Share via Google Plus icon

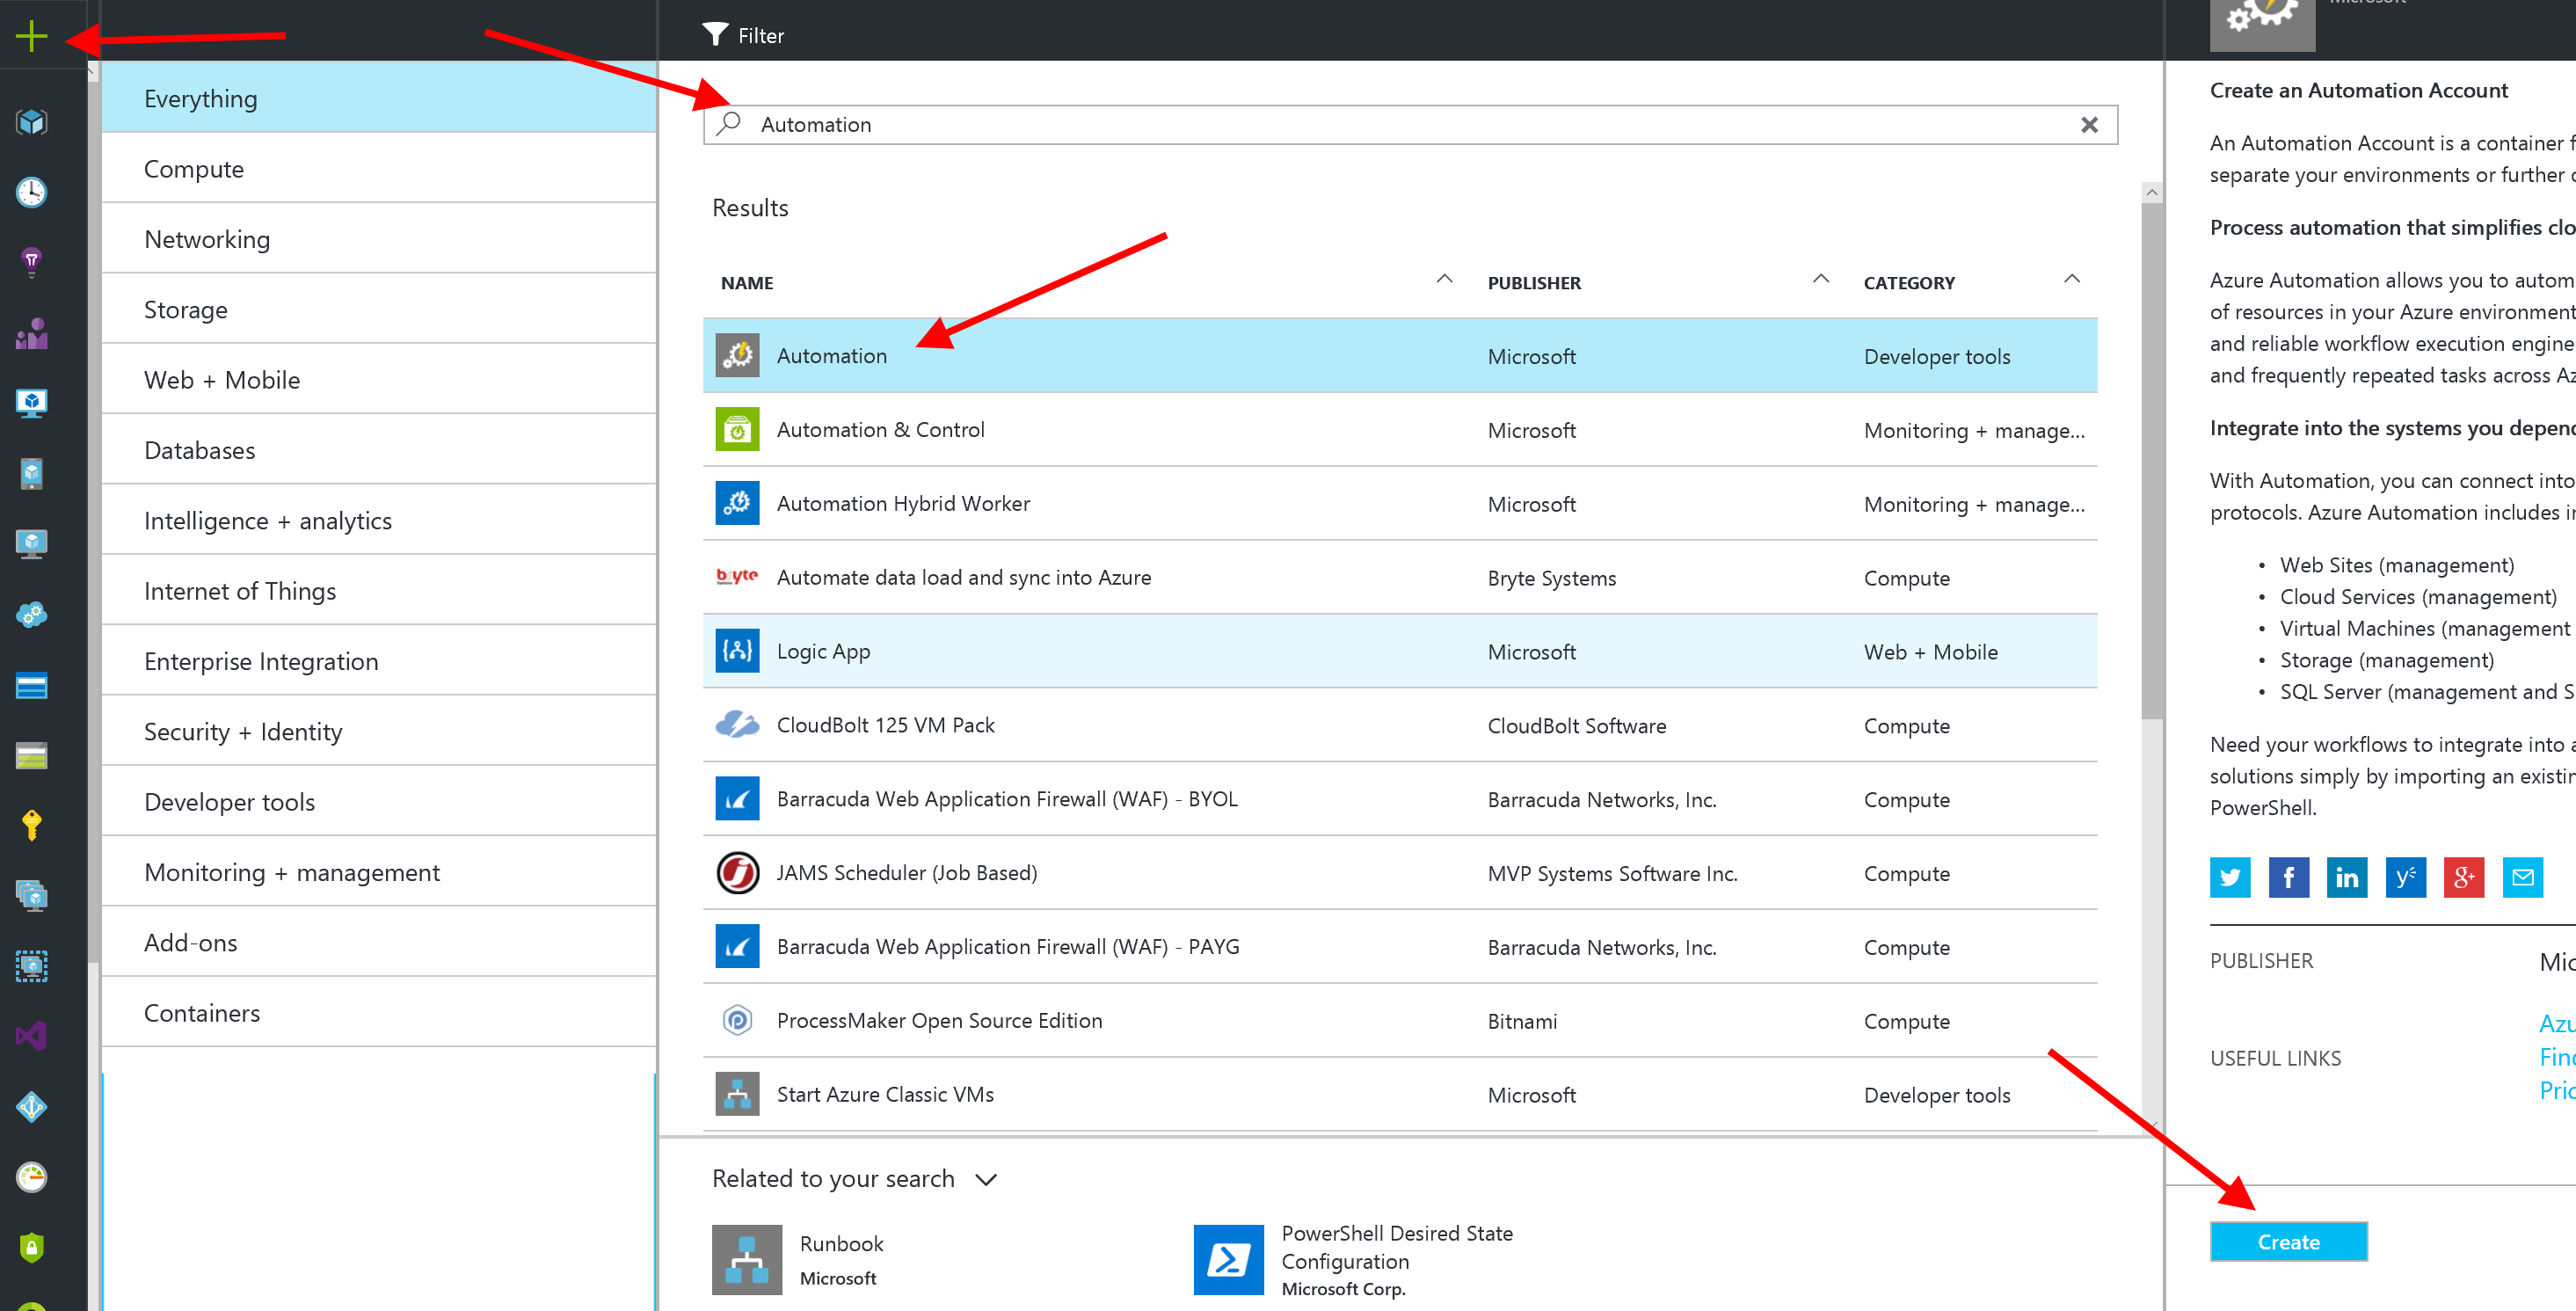point(2463,877)
